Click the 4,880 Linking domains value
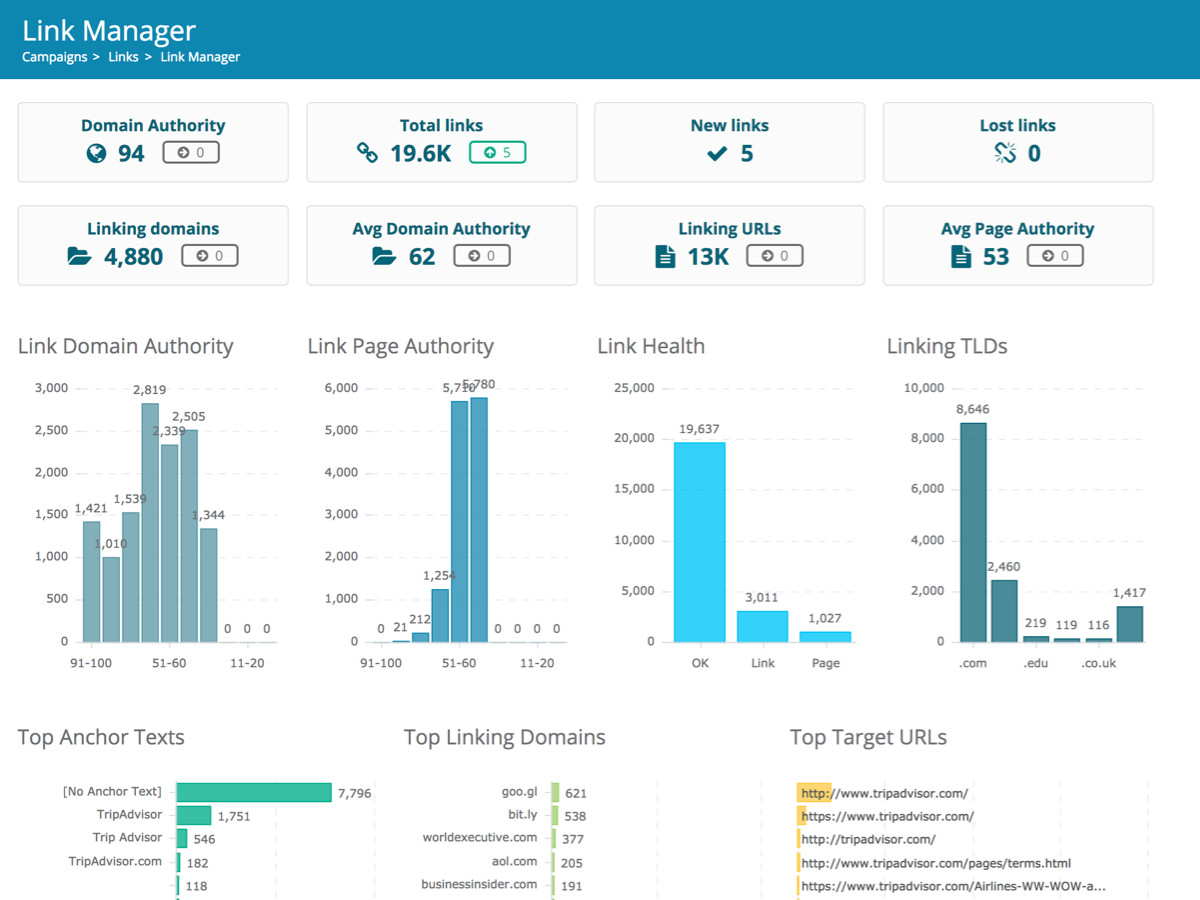Screen dimensions: 1200x900 point(133,257)
